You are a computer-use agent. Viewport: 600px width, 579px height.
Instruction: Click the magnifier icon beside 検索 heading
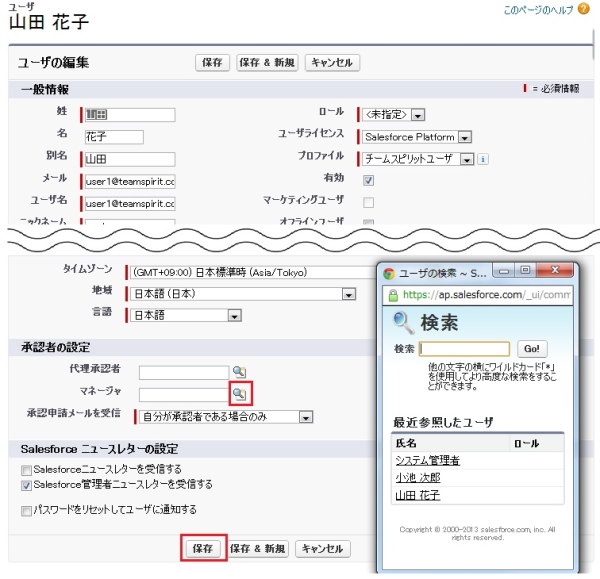click(x=403, y=323)
